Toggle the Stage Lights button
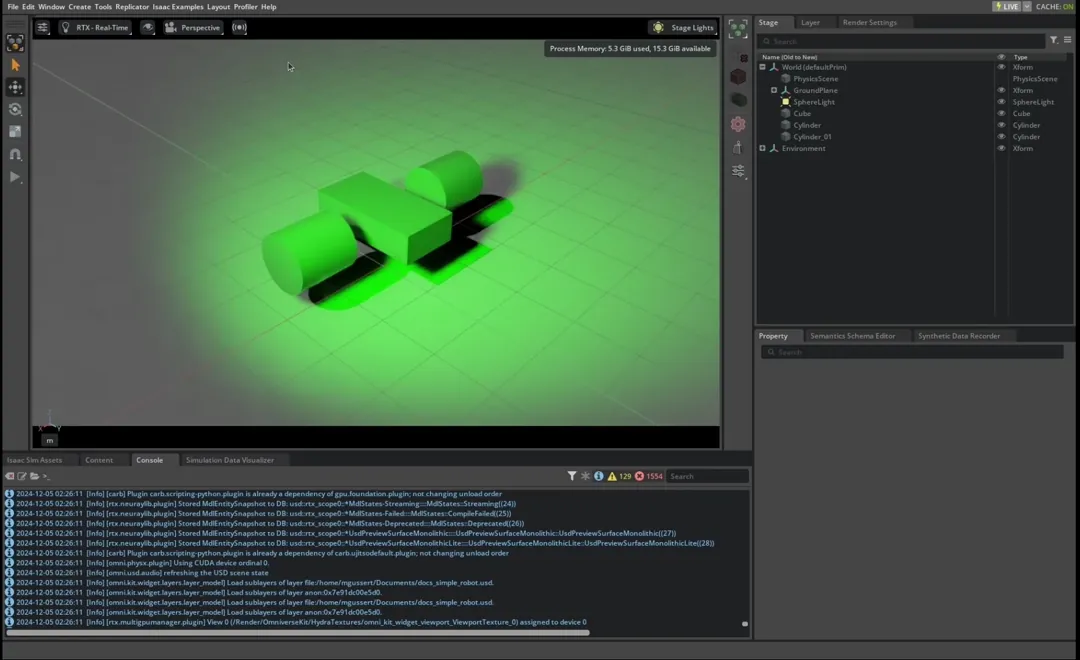Viewport: 1080px width, 660px height. pyautogui.click(x=682, y=27)
